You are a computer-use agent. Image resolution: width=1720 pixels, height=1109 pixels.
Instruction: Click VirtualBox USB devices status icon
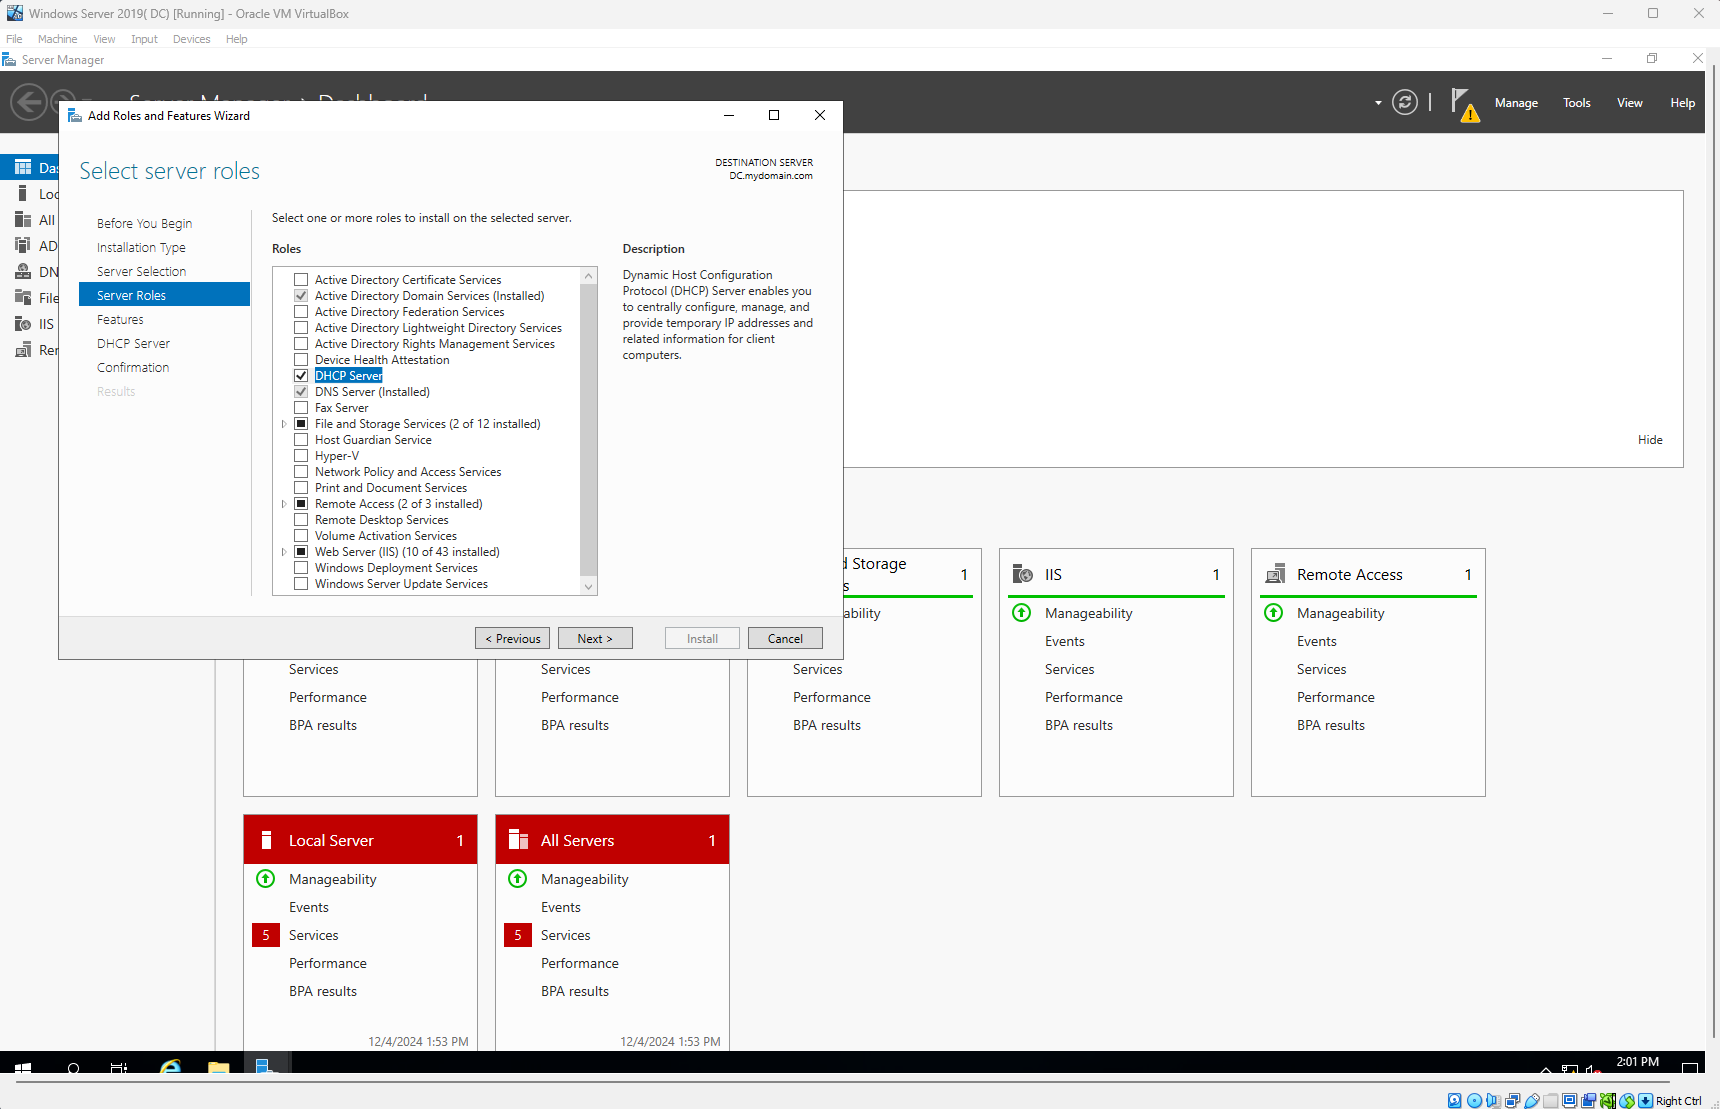click(1531, 1101)
